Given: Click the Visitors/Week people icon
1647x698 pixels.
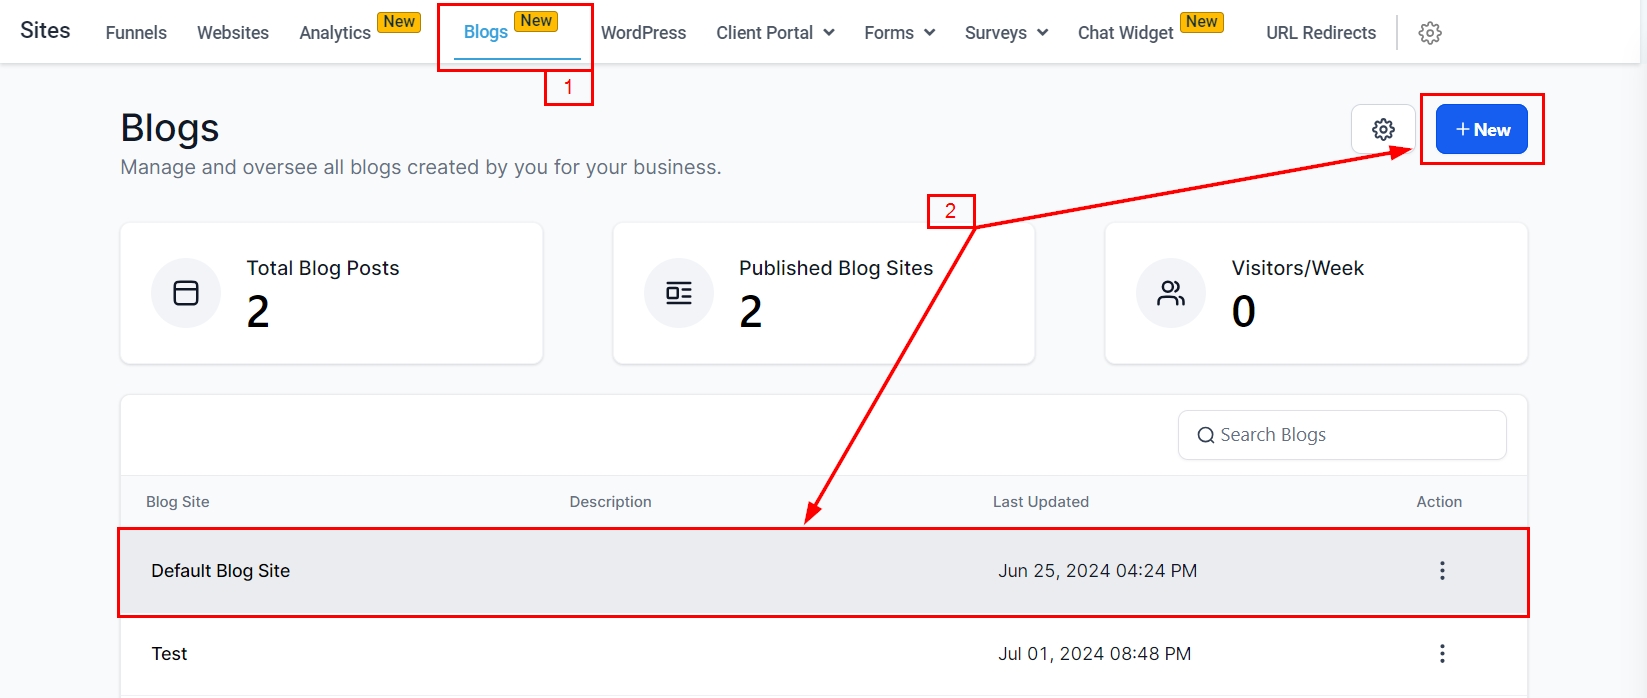Looking at the screenshot, I should click(1171, 293).
